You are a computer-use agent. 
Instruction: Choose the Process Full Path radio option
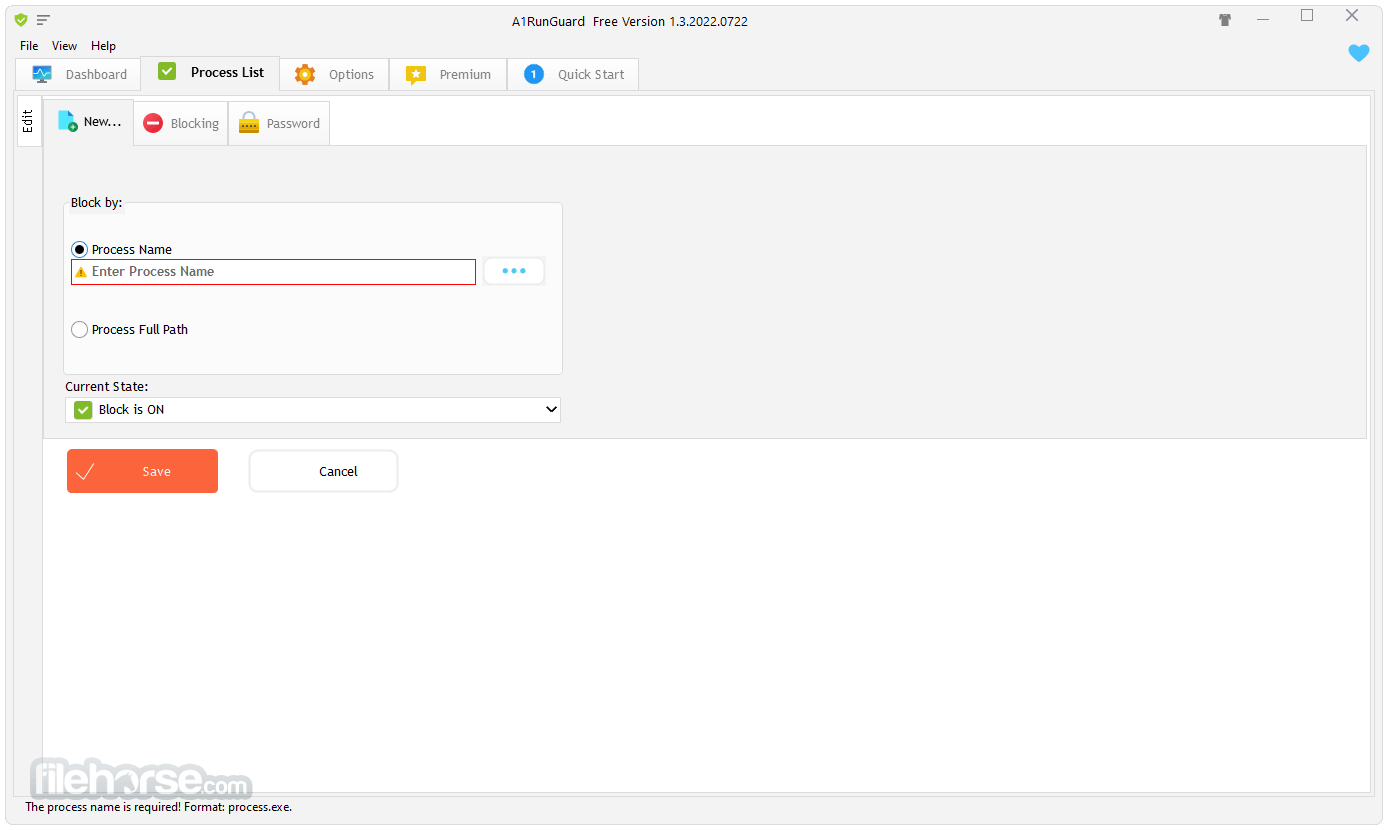pos(130,329)
